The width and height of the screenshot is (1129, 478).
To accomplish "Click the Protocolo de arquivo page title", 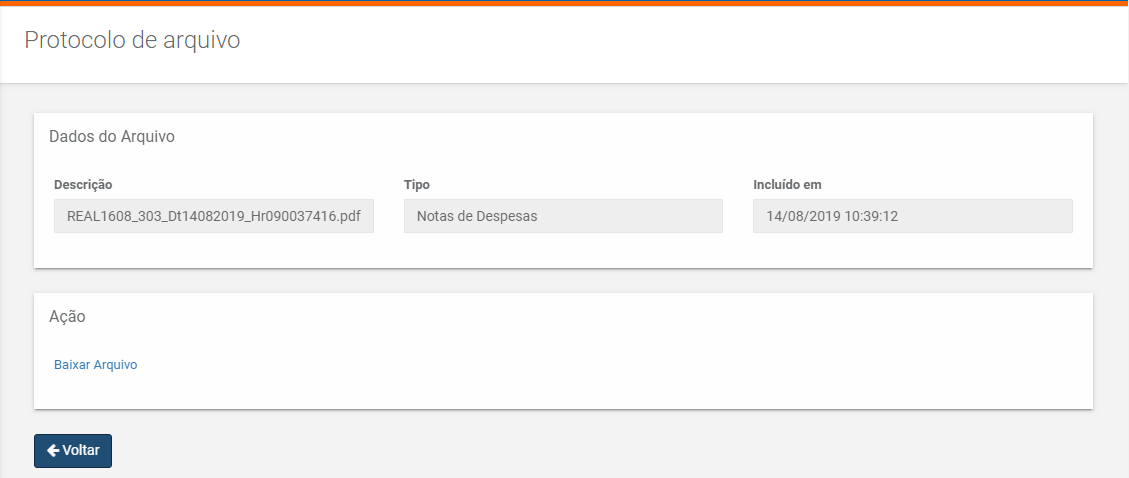I will coord(132,40).
